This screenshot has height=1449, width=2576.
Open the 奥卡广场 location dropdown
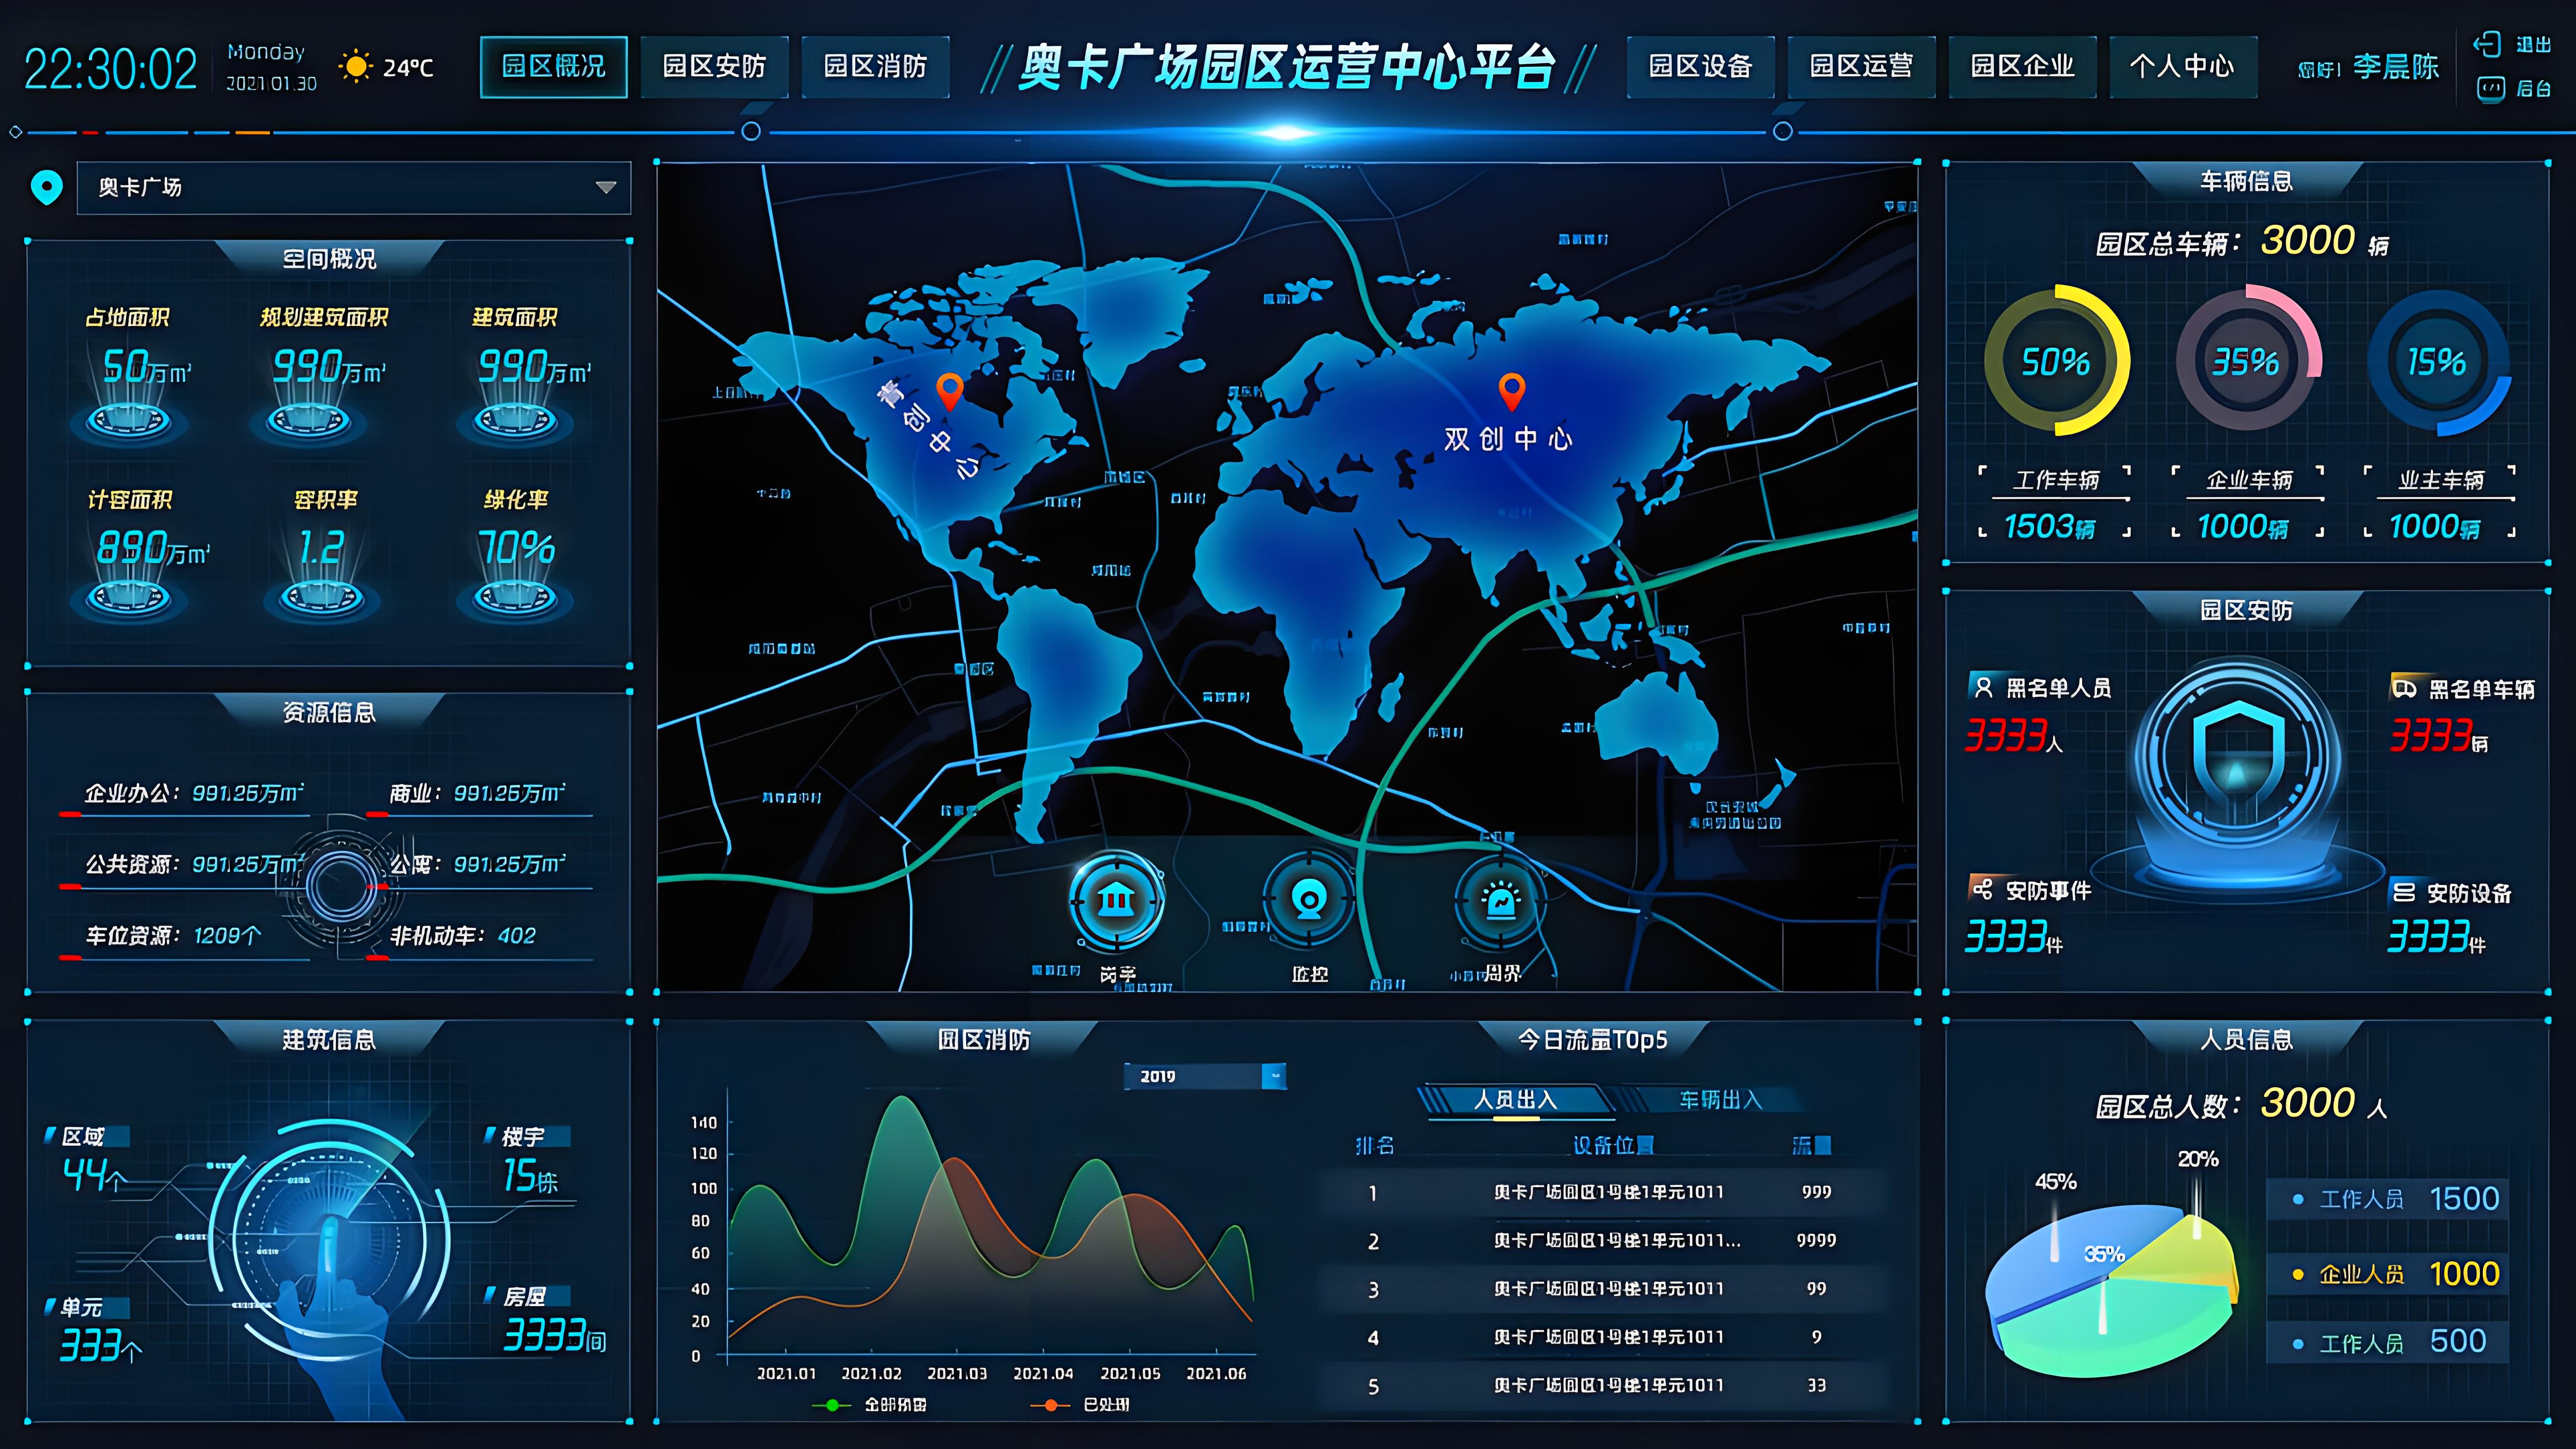354,187
